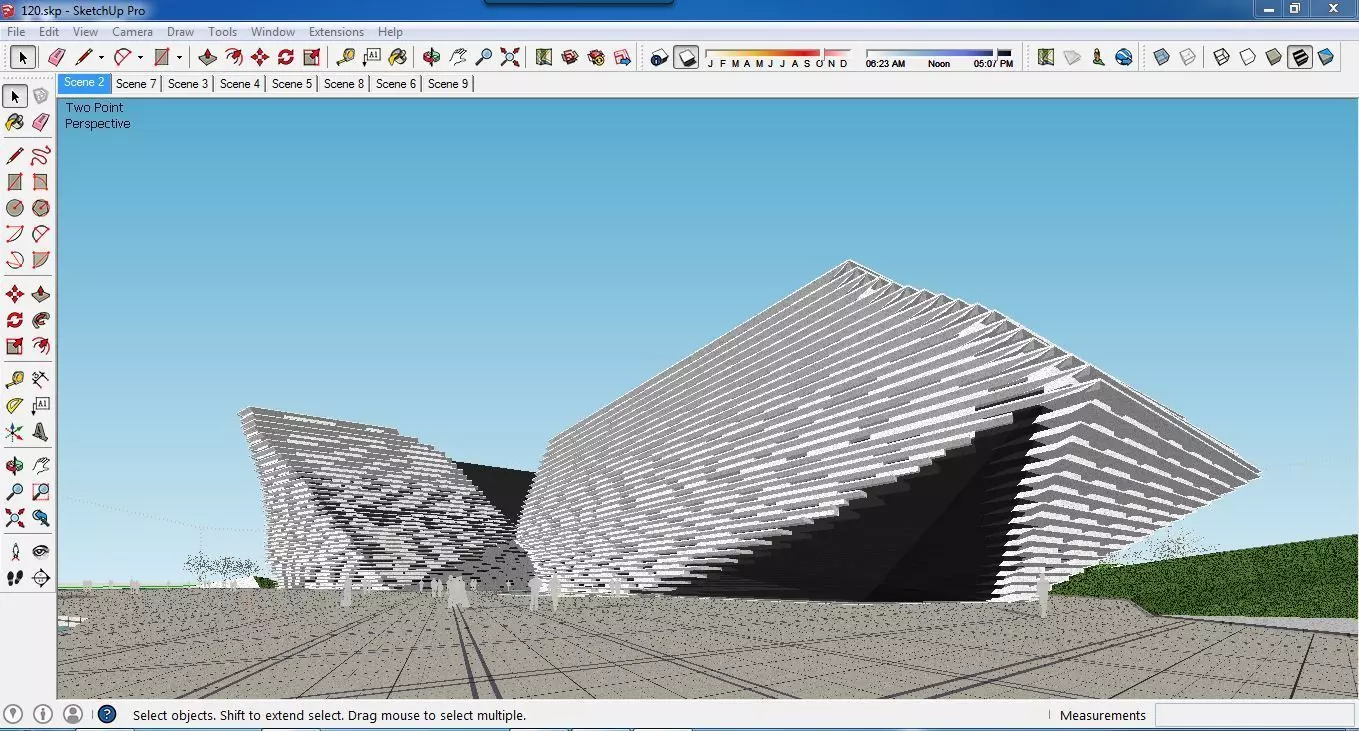Switch to Monochrome face style

[1326, 57]
